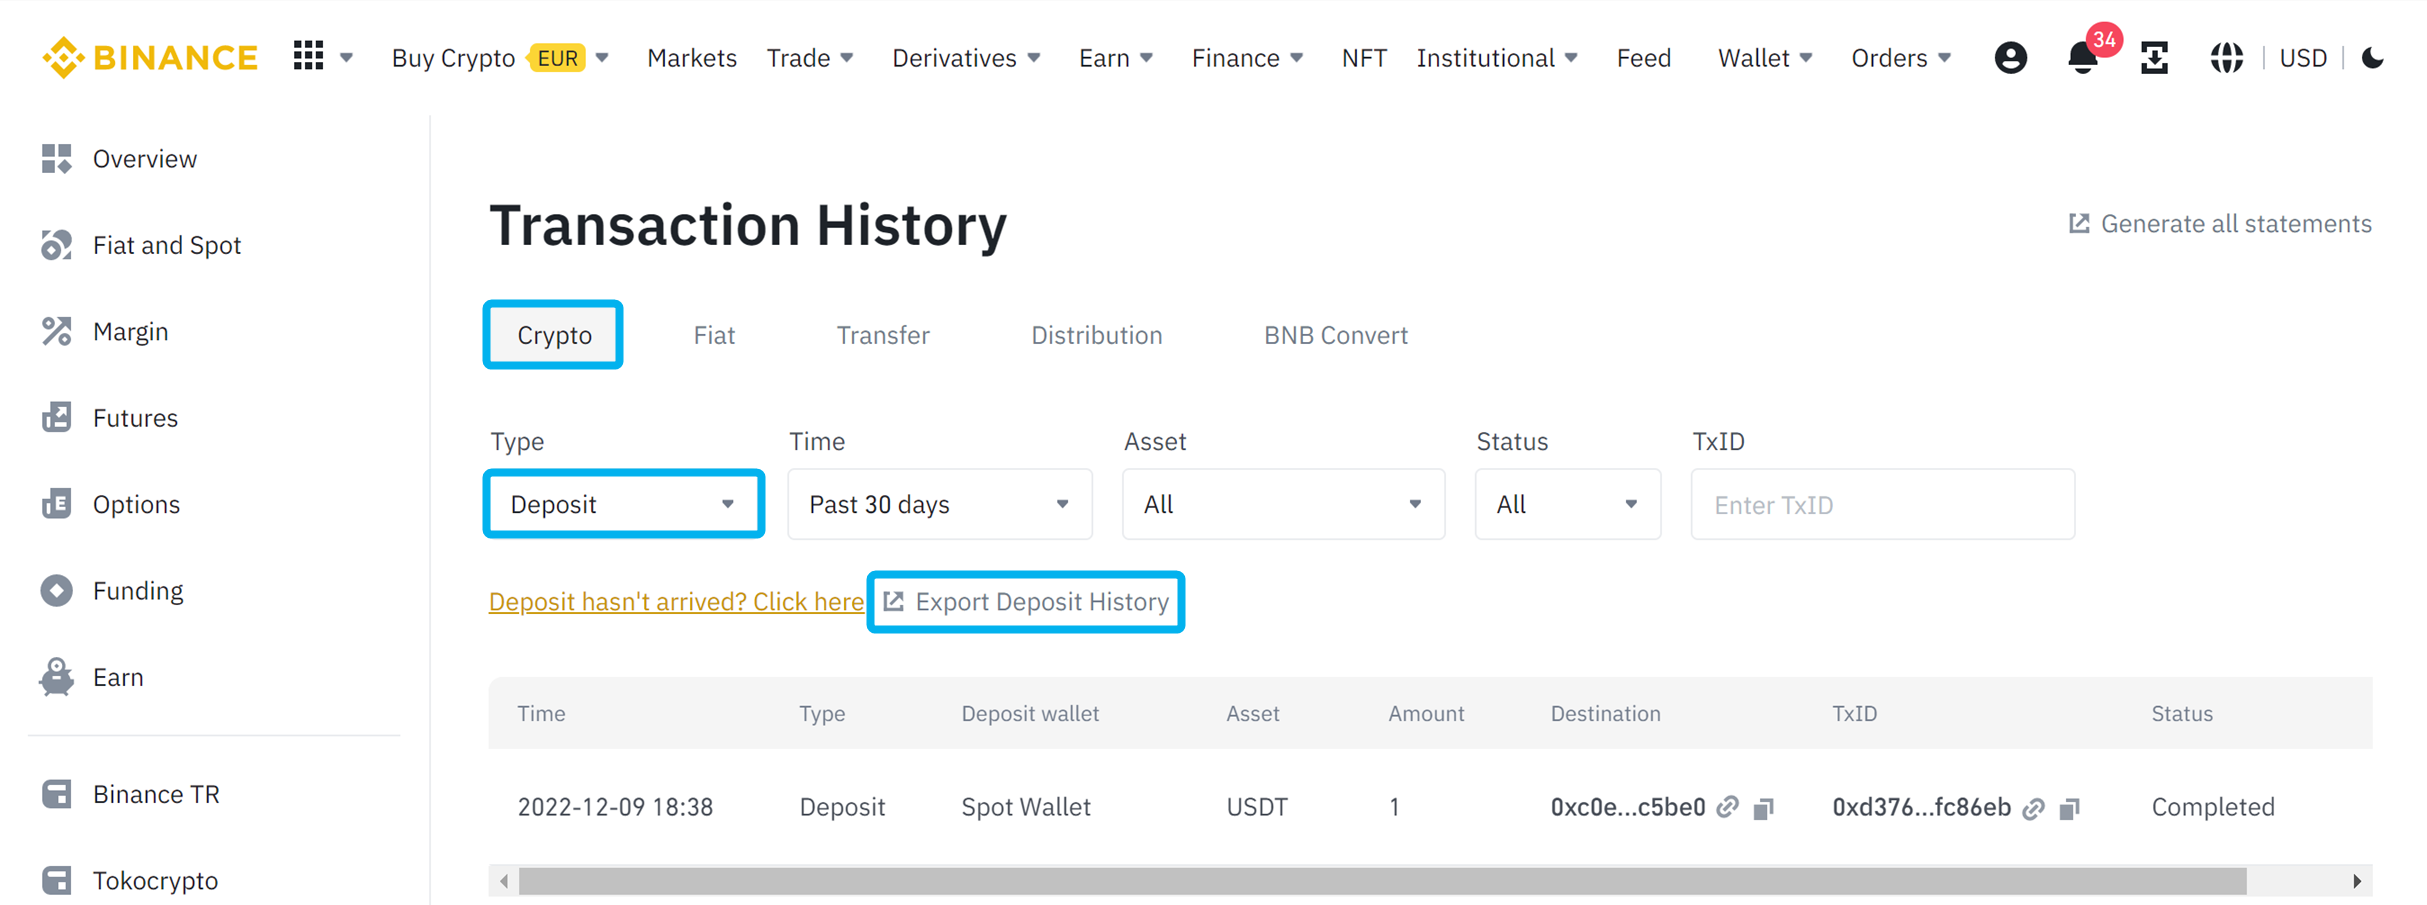This screenshot has height=905, width=2427.
Task: Click the Funding sidebar icon
Action: point(57,591)
